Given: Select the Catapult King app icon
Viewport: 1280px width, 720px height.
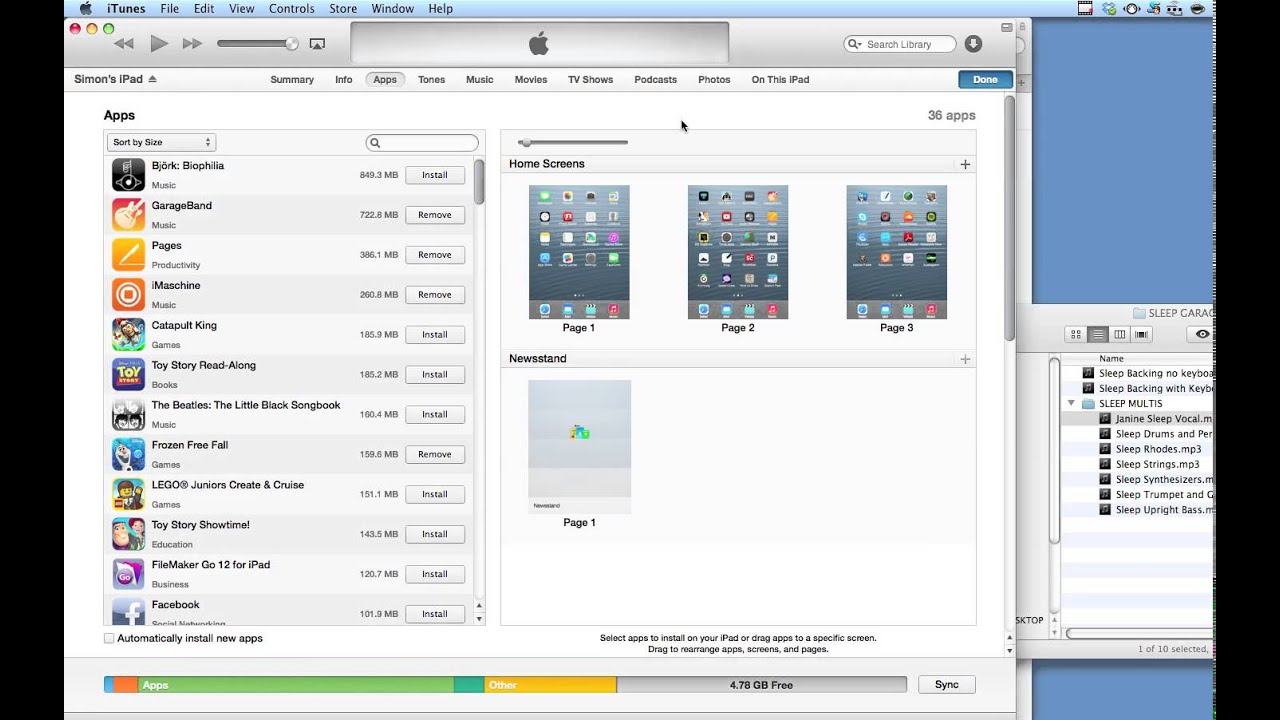Looking at the screenshot, I should tap(128, 335).
